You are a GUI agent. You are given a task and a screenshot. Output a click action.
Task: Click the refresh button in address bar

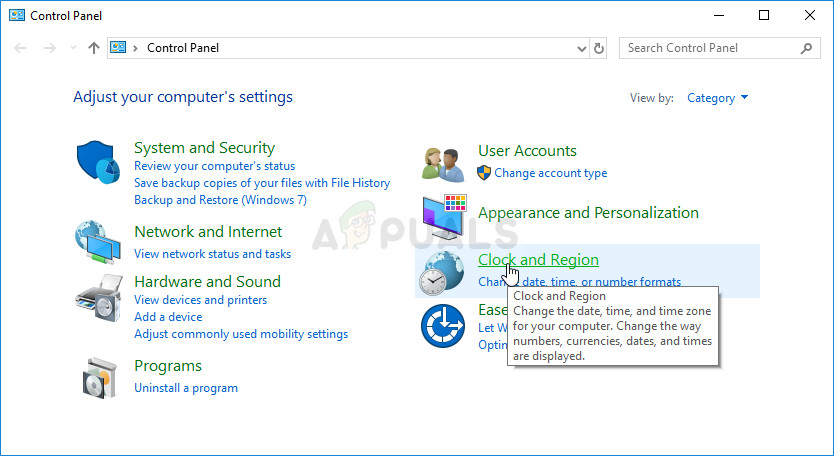pos(599,48)
